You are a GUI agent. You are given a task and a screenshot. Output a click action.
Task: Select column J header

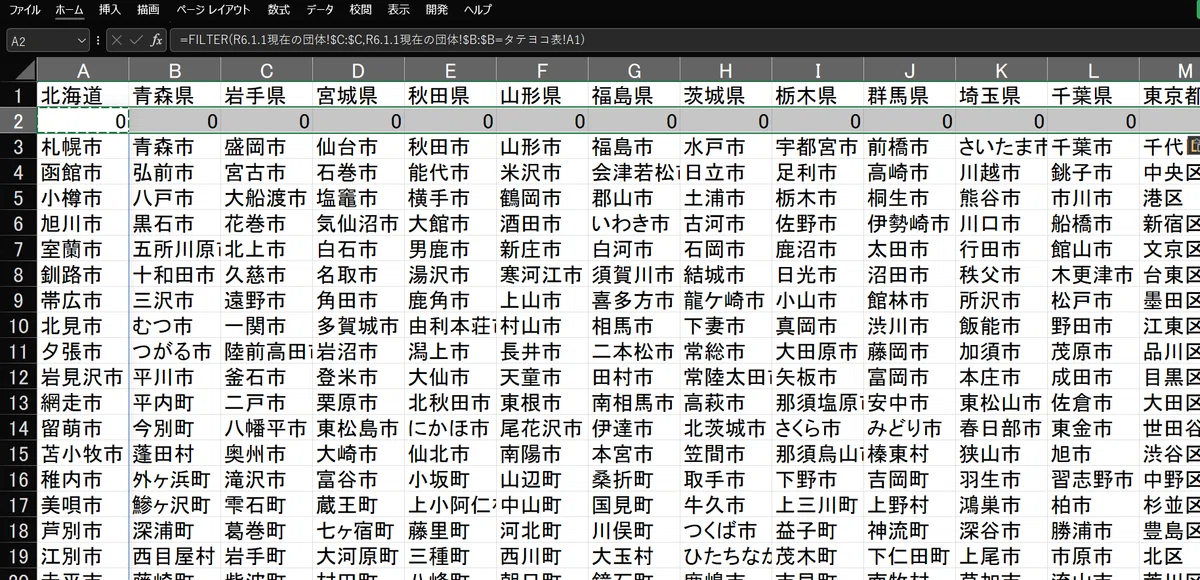[x=910, y=69]
